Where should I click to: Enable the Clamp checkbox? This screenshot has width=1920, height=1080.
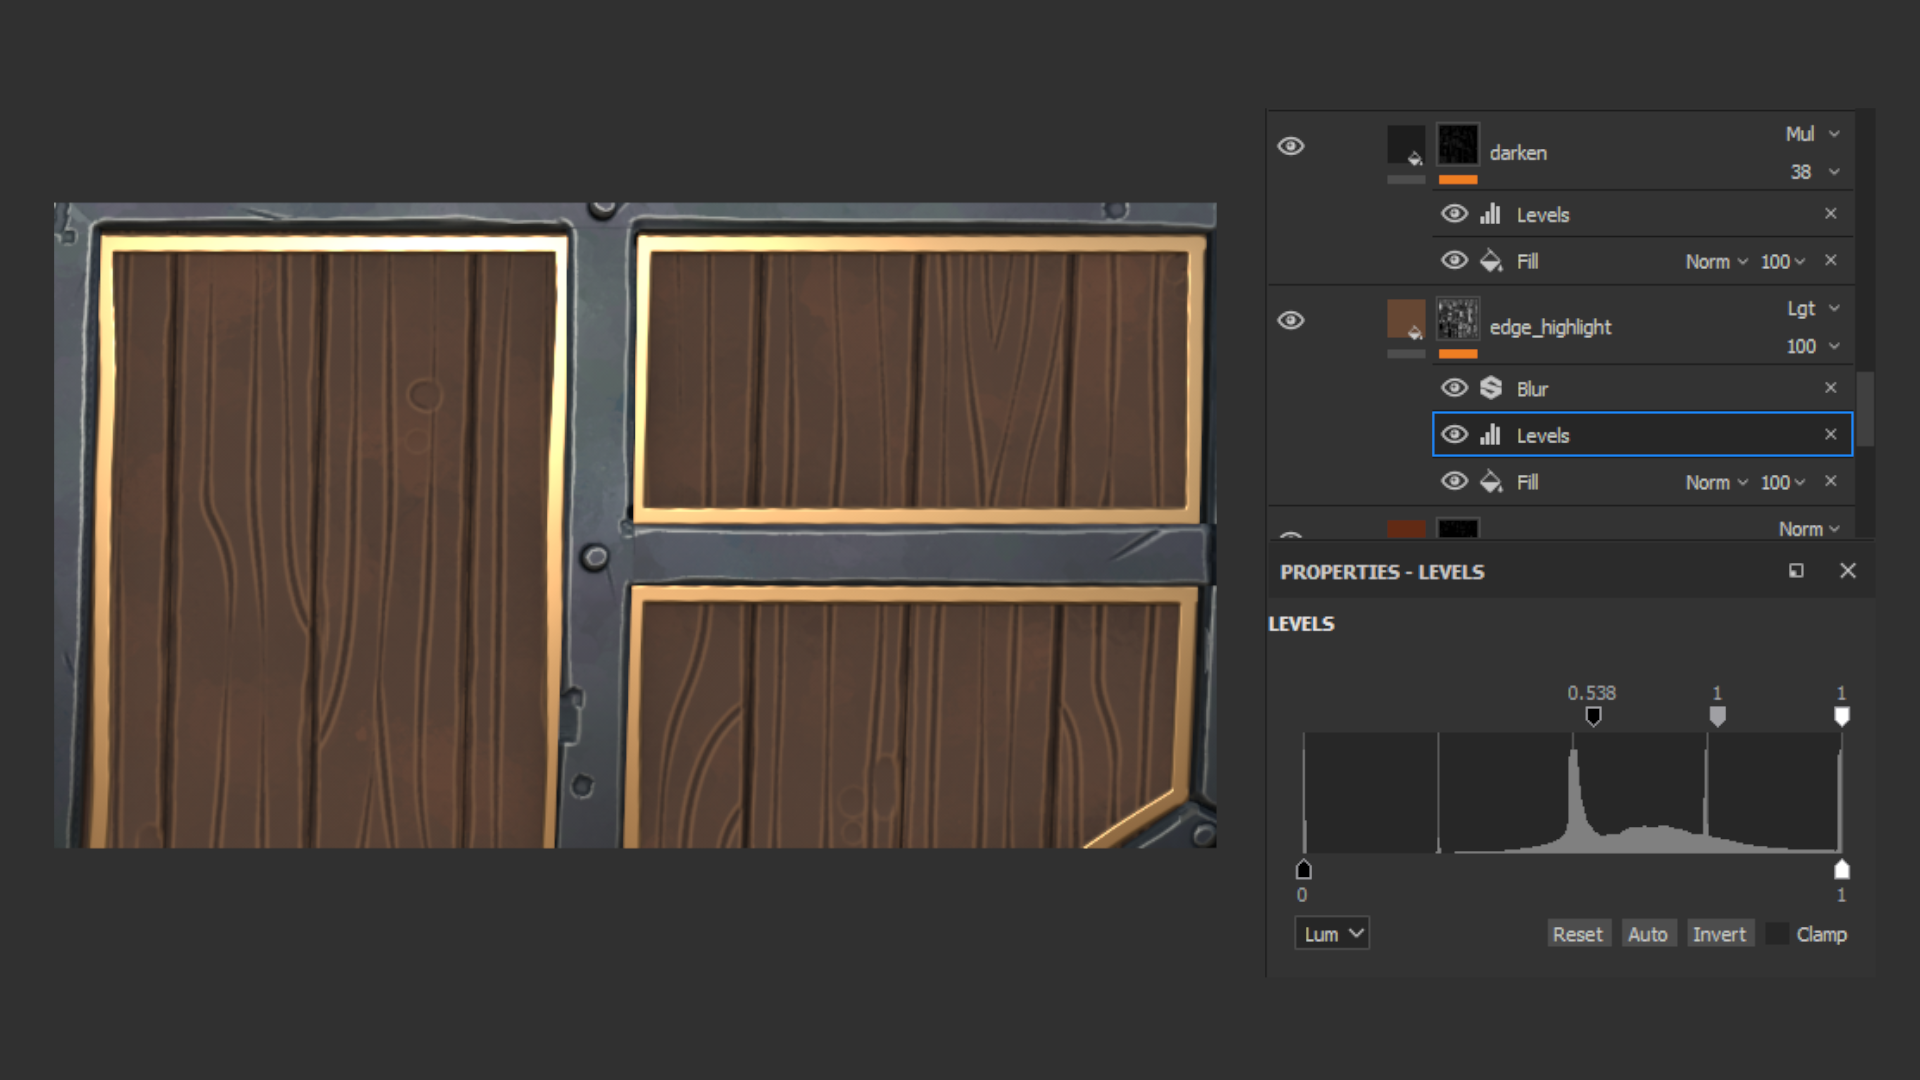1777,934
